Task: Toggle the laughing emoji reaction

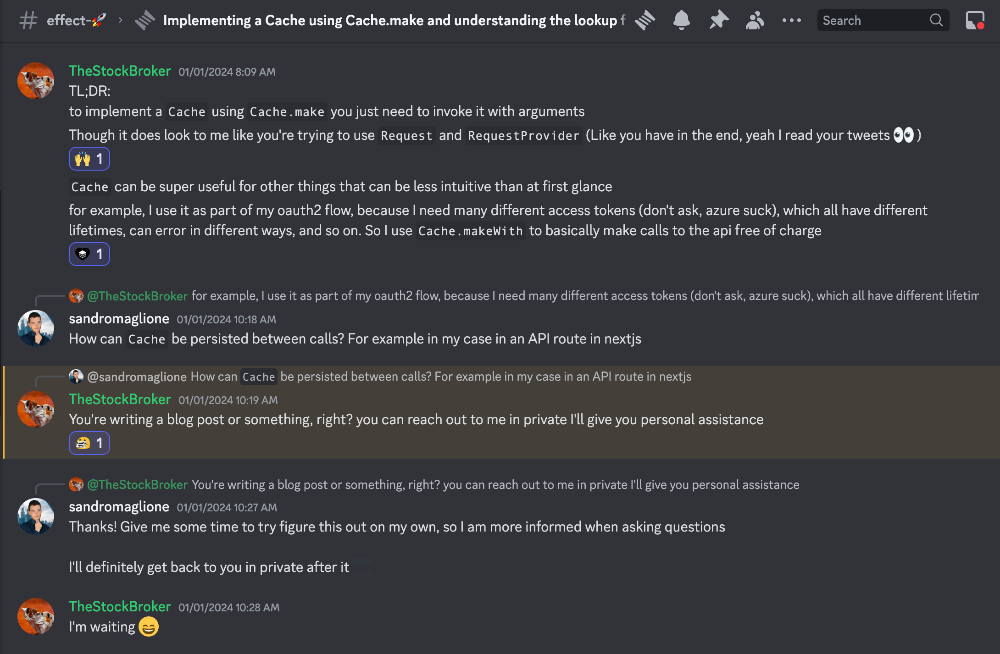Action: pos(89,443)
